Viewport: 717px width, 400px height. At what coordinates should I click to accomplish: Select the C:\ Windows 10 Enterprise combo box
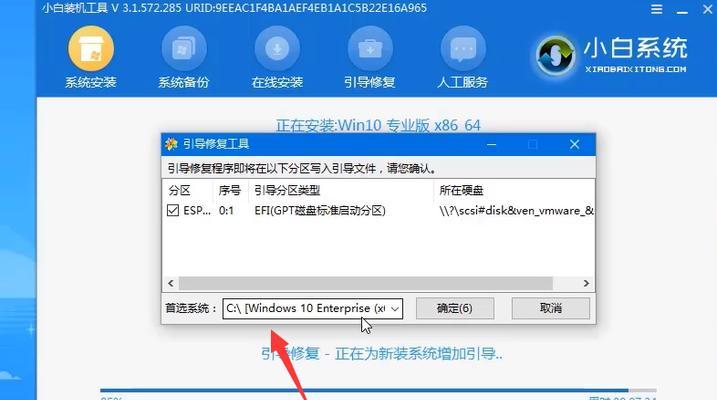click(x=313, y=309)
